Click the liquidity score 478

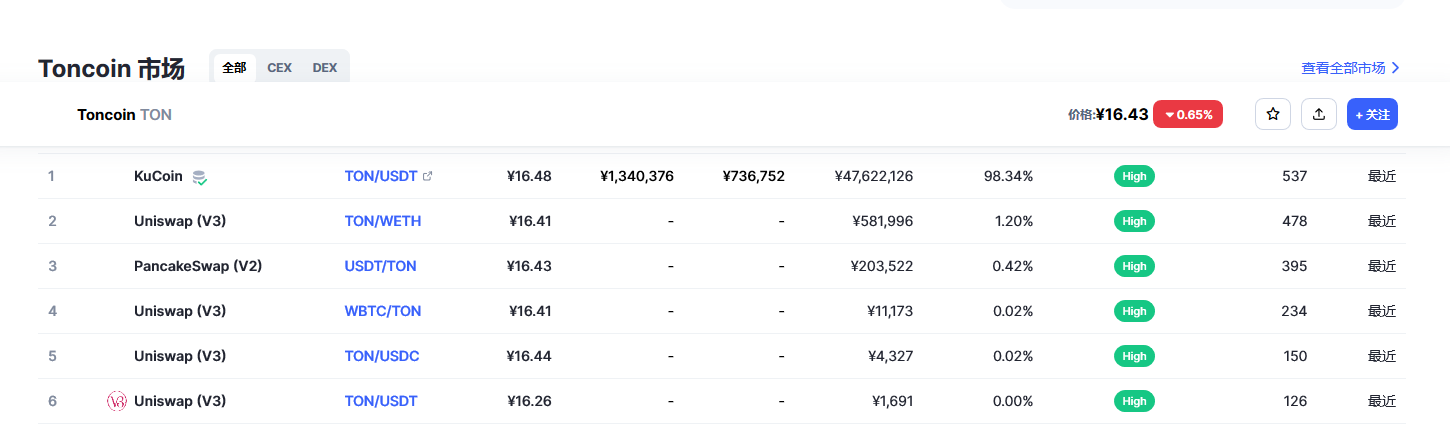coord(1294,221)
